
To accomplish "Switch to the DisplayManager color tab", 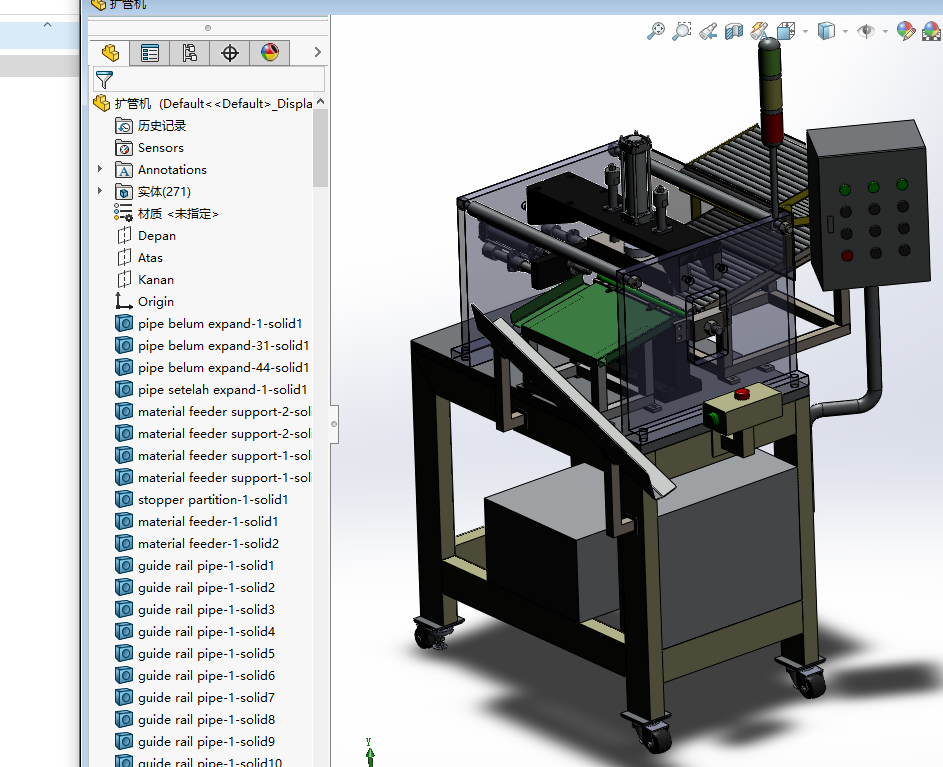I will click(x=270, y=53).
